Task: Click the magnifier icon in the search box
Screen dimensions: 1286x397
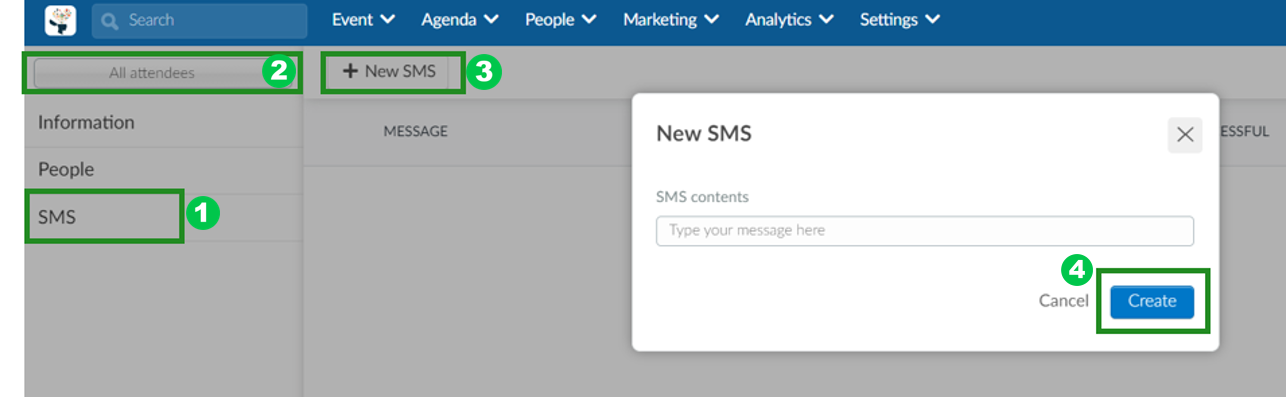Action: (x=110, y=20)
